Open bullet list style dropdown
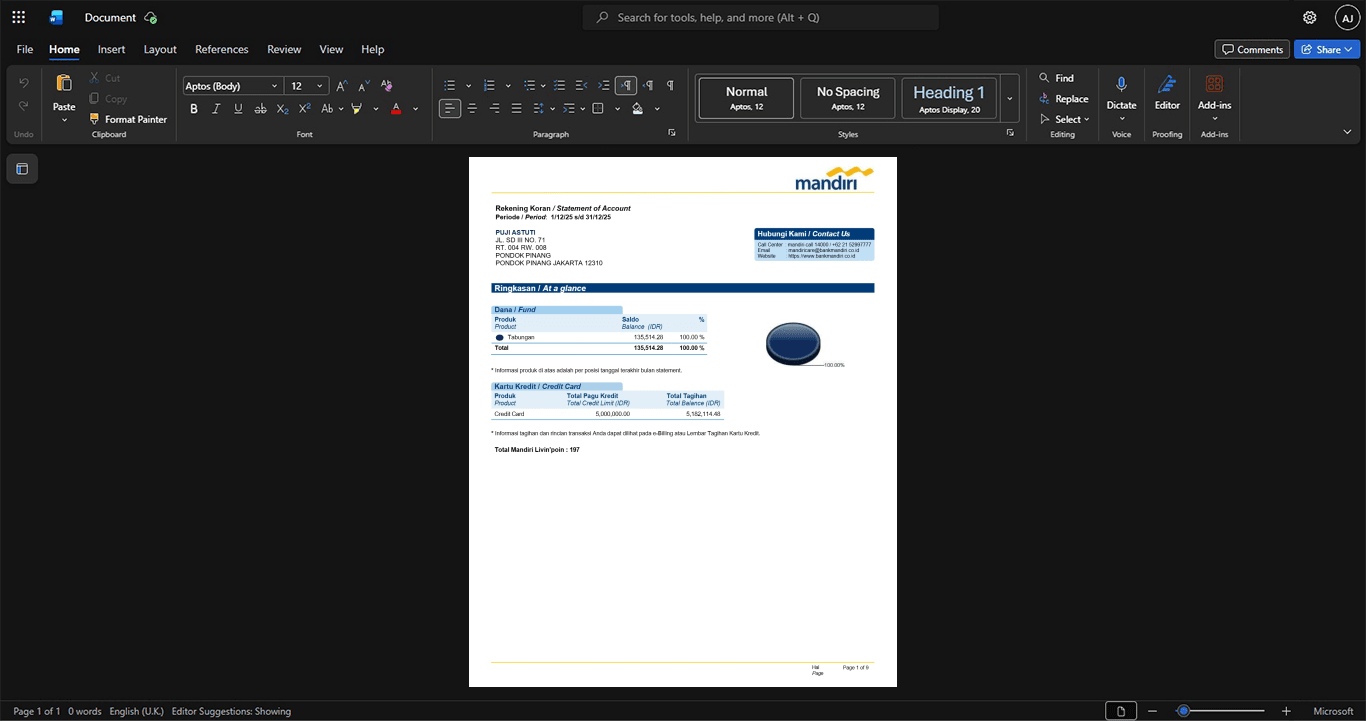The width and height of the screenshot is (1366, 721). [468, 86]
